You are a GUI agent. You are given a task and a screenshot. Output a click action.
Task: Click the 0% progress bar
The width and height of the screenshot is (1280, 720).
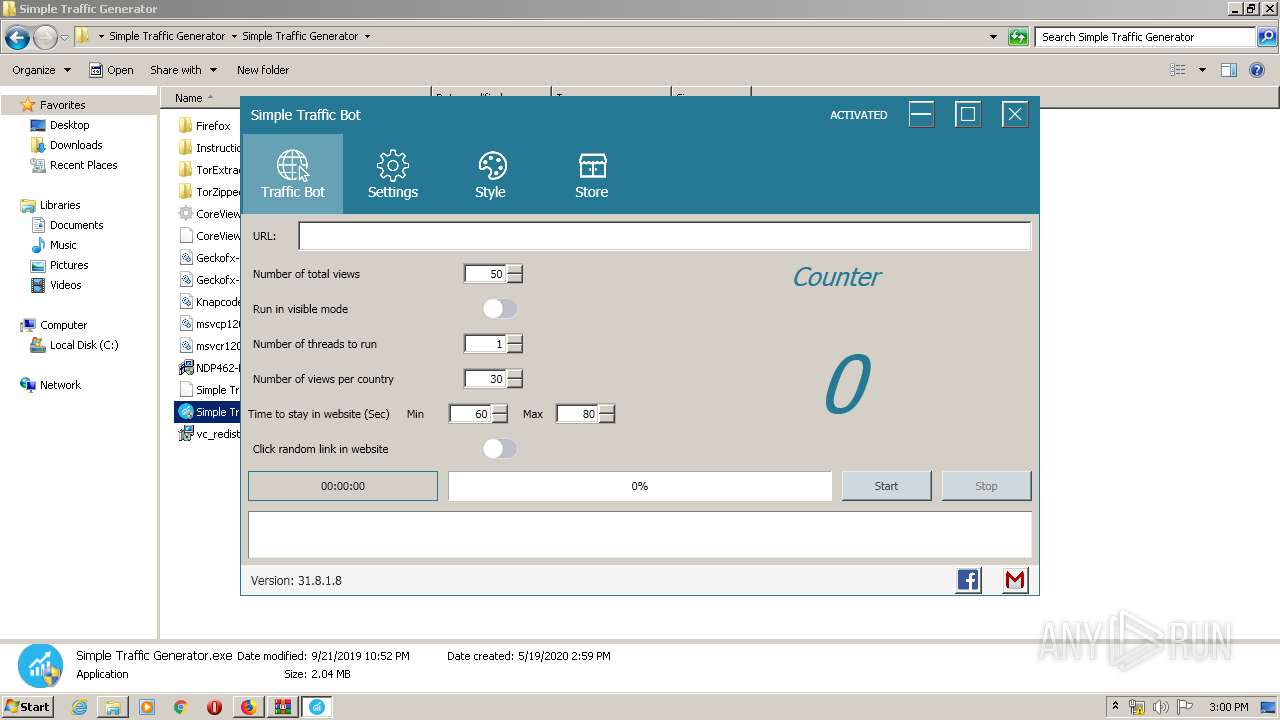coord(640,486)
